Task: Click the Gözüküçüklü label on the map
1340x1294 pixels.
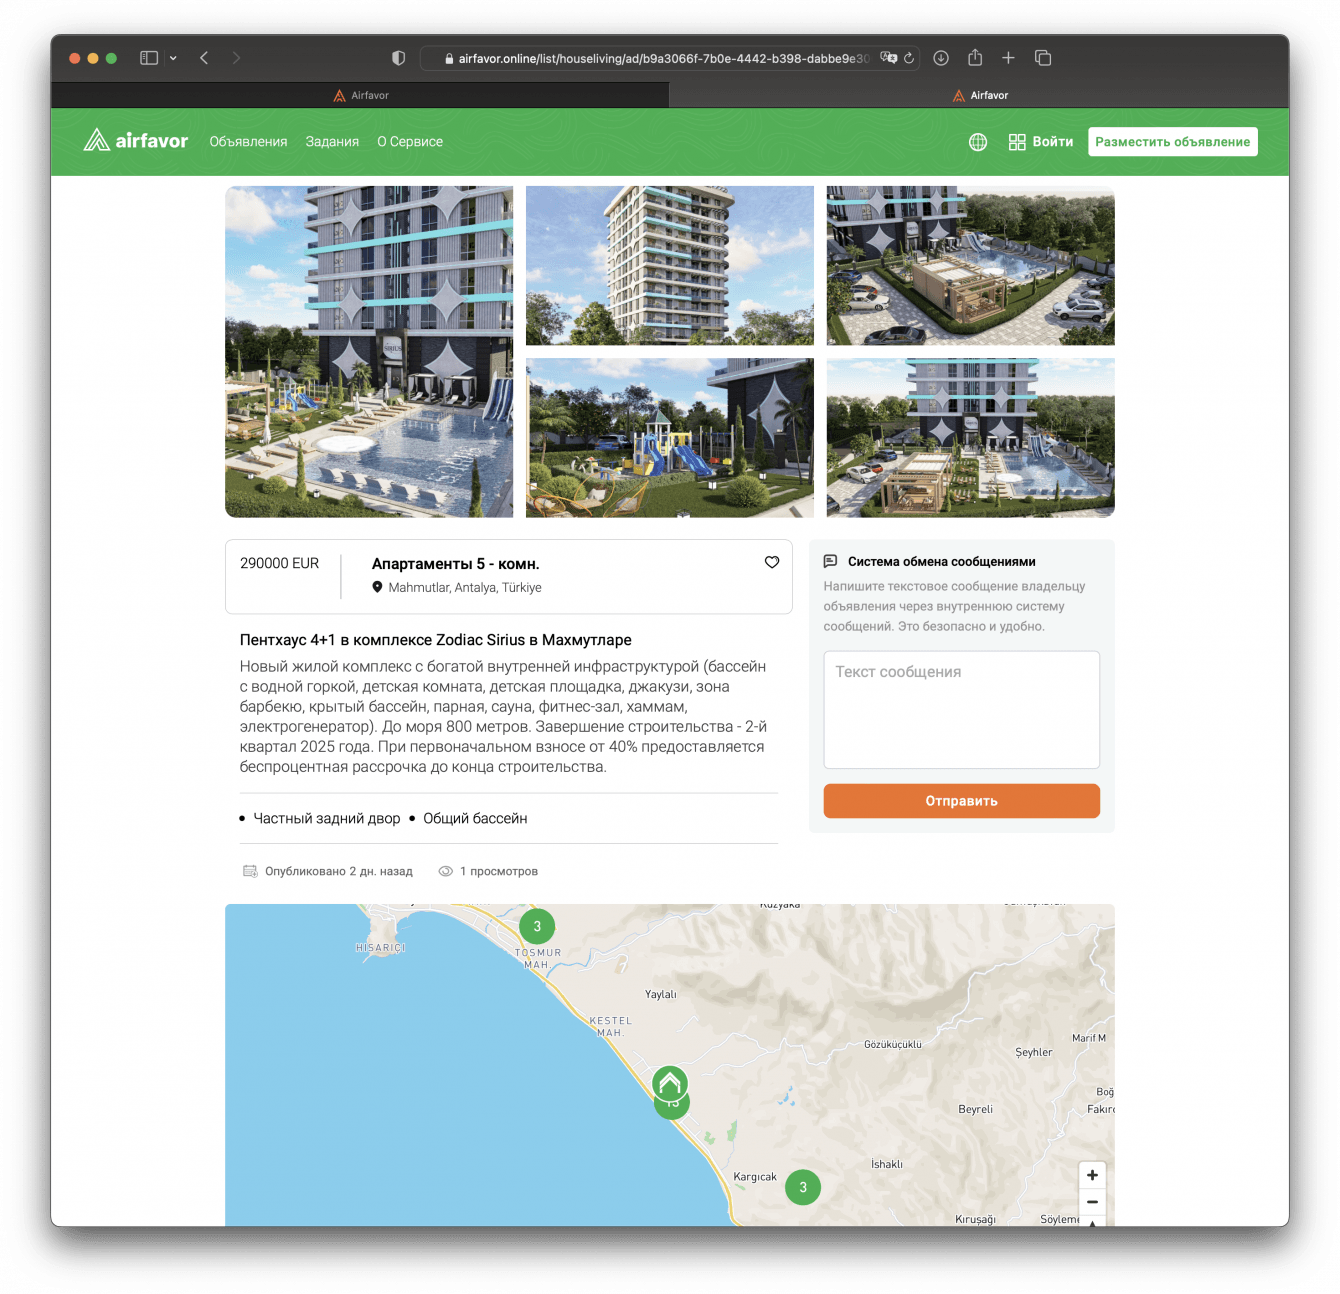Action: (x=893, y=1044)
